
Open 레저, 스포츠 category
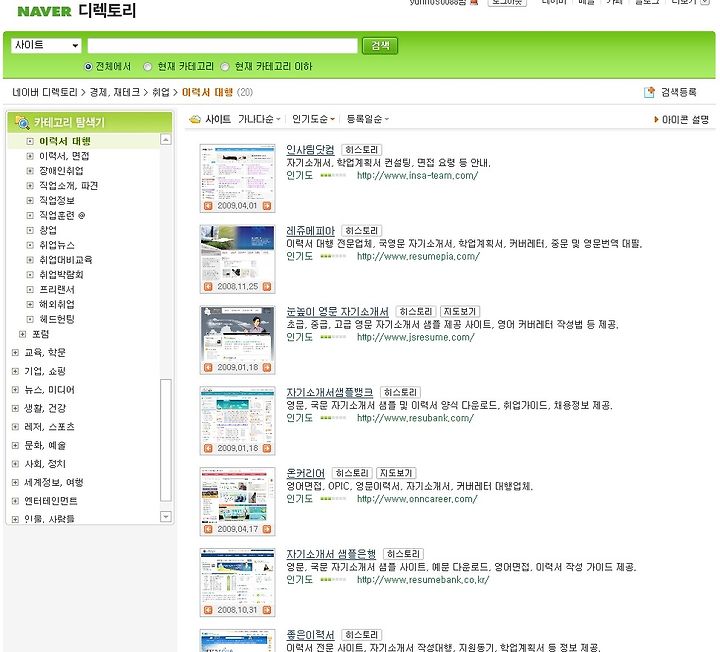49,427
